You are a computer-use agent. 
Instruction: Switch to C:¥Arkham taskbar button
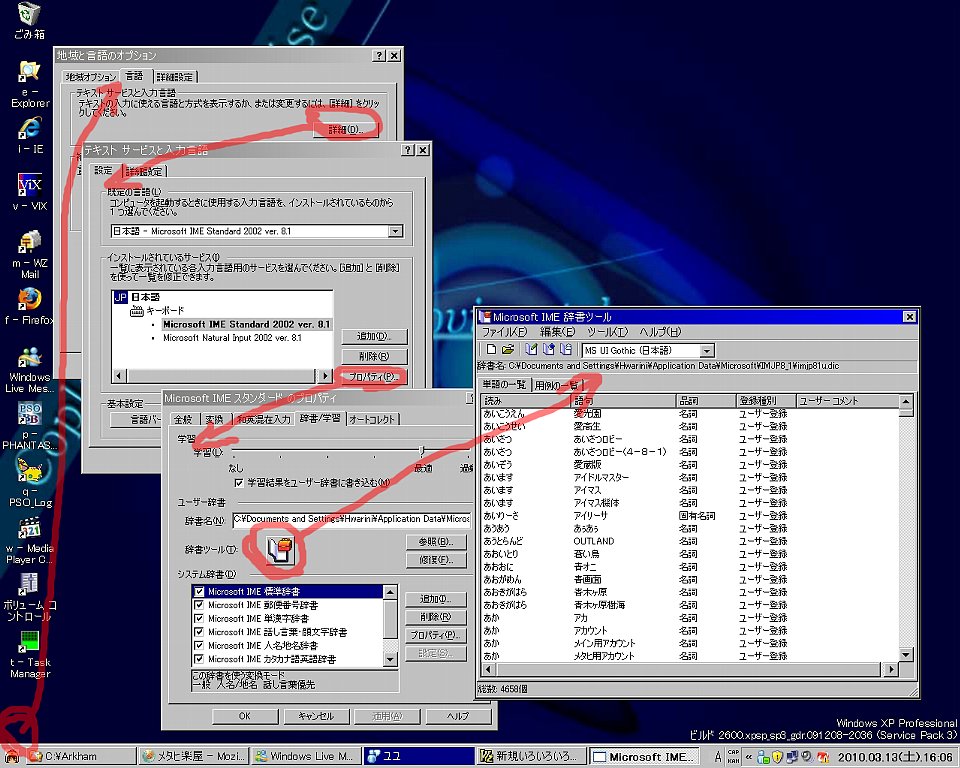(80, 757)
